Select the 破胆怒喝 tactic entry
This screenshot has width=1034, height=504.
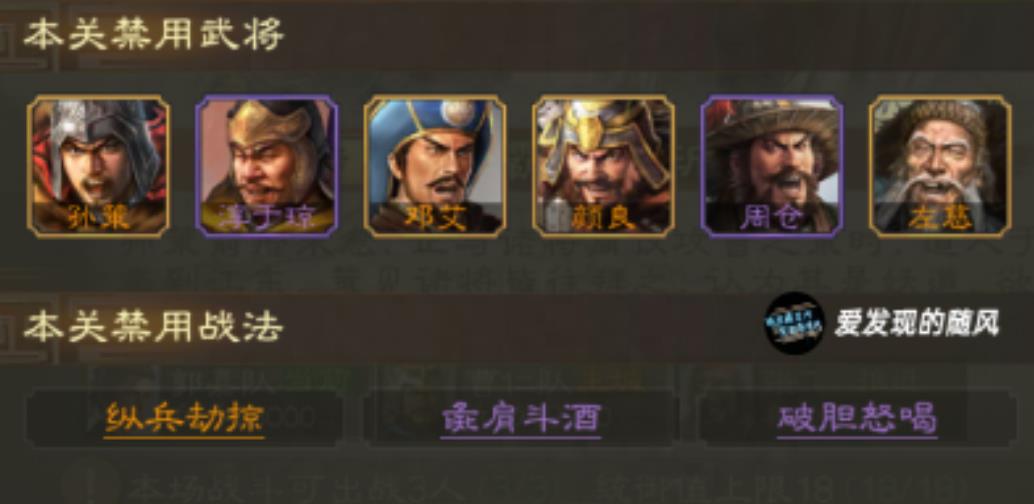[x=857, y=418]
